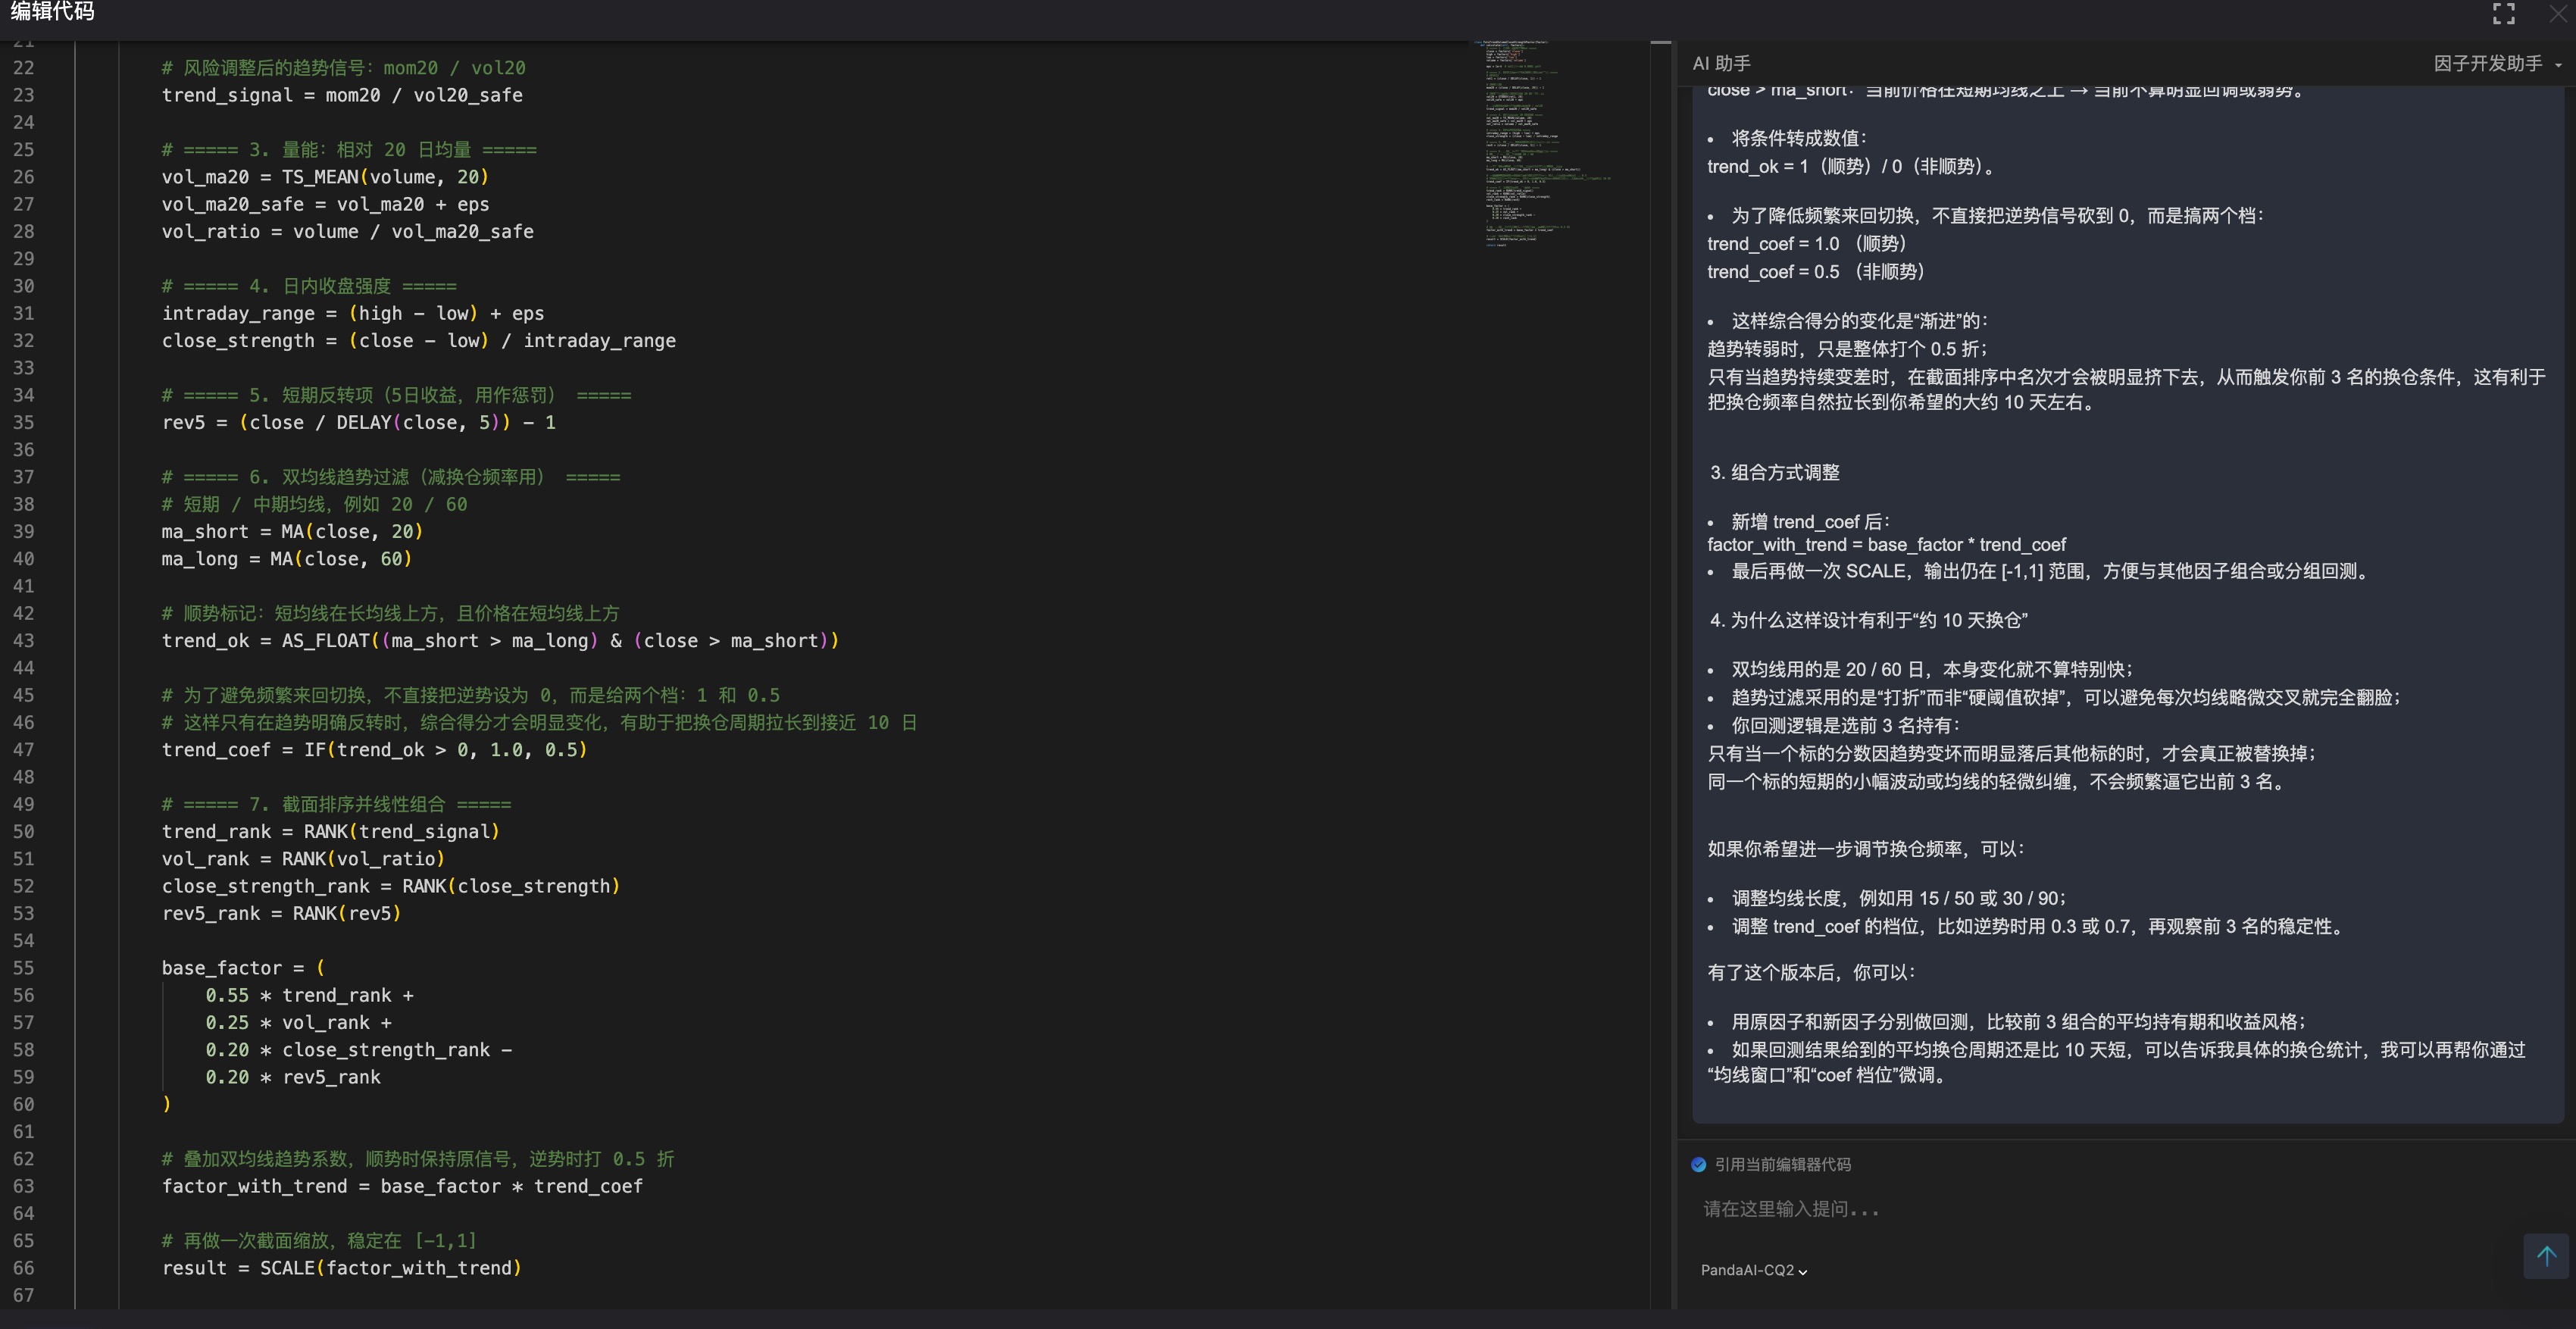Click the 0.55 * trend_rank + line
This screenshot has height=1329, width=2576.
pos(309,995)
